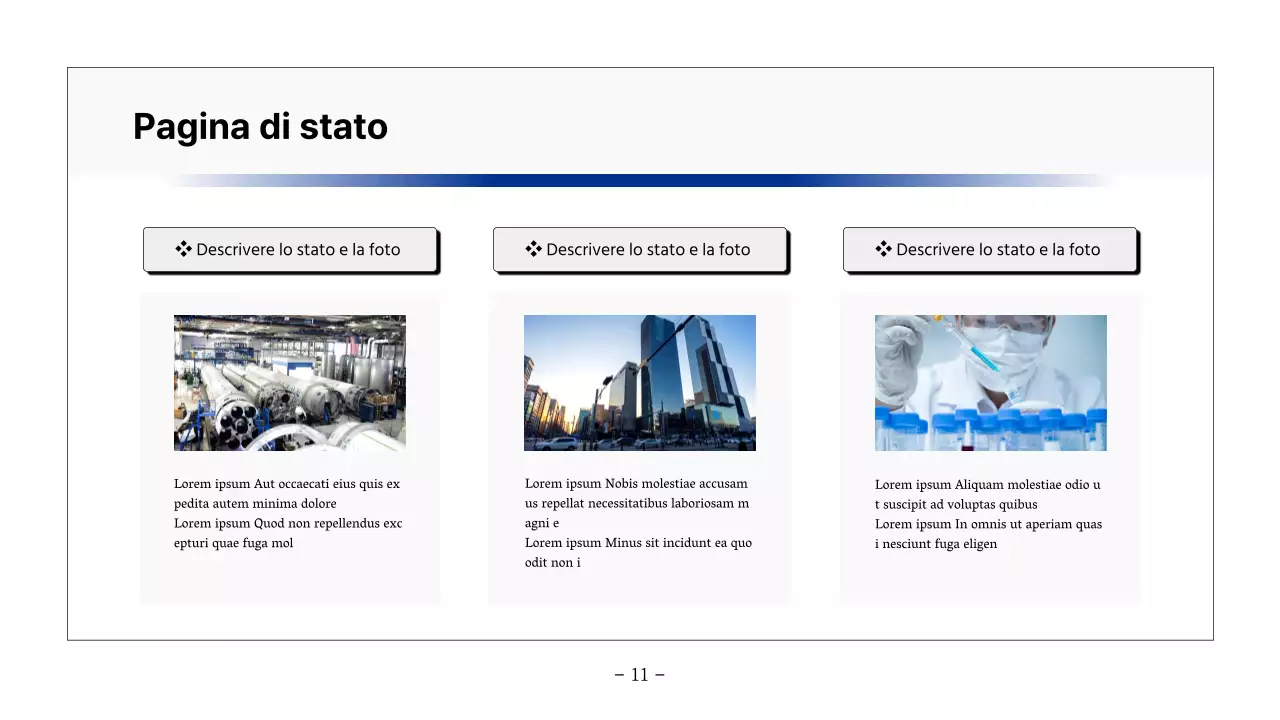1280x720 pixels.
Task: Click the 'Pagina di stato' slide title
Action: pos(259,126)
